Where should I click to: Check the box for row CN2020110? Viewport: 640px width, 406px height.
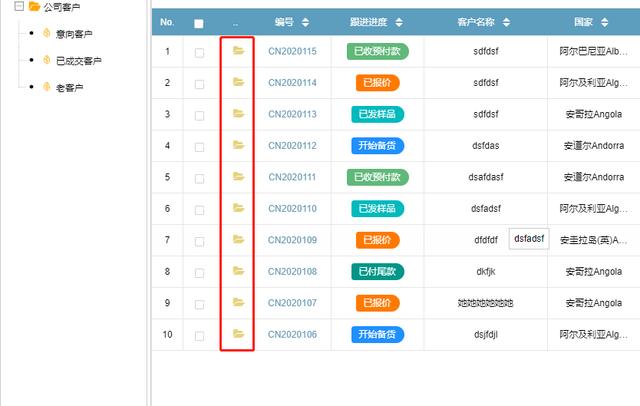(199, 210)
